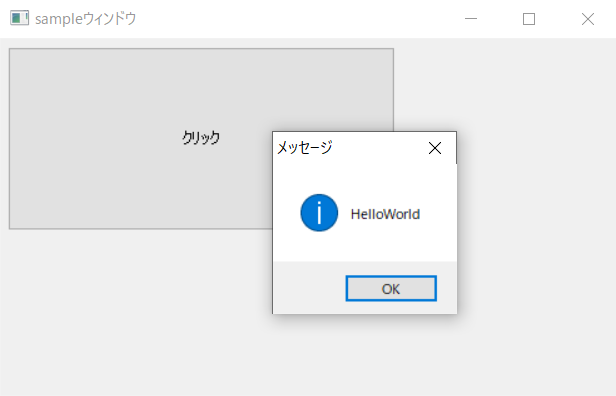This screenshot has height=396, width=616.
Task: Click the メッセージ dialog title text
Action: click(304, 148)
